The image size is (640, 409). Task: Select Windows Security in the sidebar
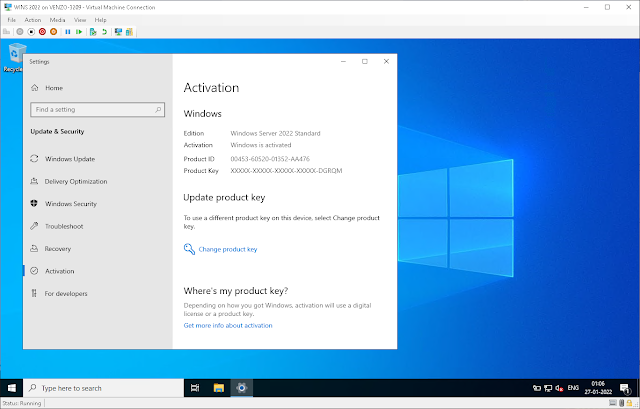(98, 204)
